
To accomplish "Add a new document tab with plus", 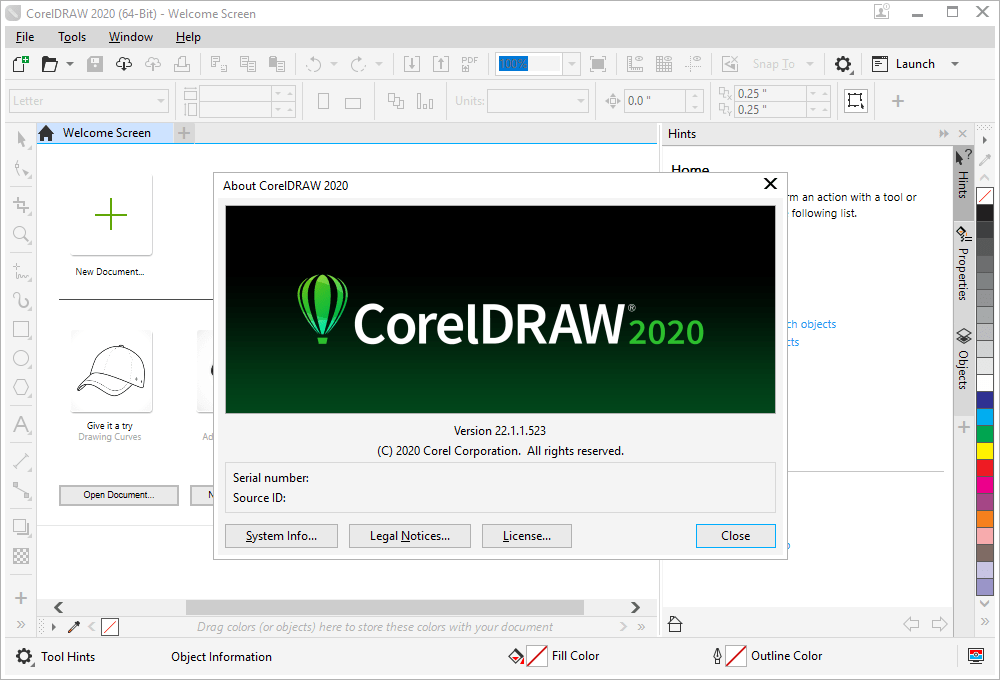I will [x=184, y=133].
